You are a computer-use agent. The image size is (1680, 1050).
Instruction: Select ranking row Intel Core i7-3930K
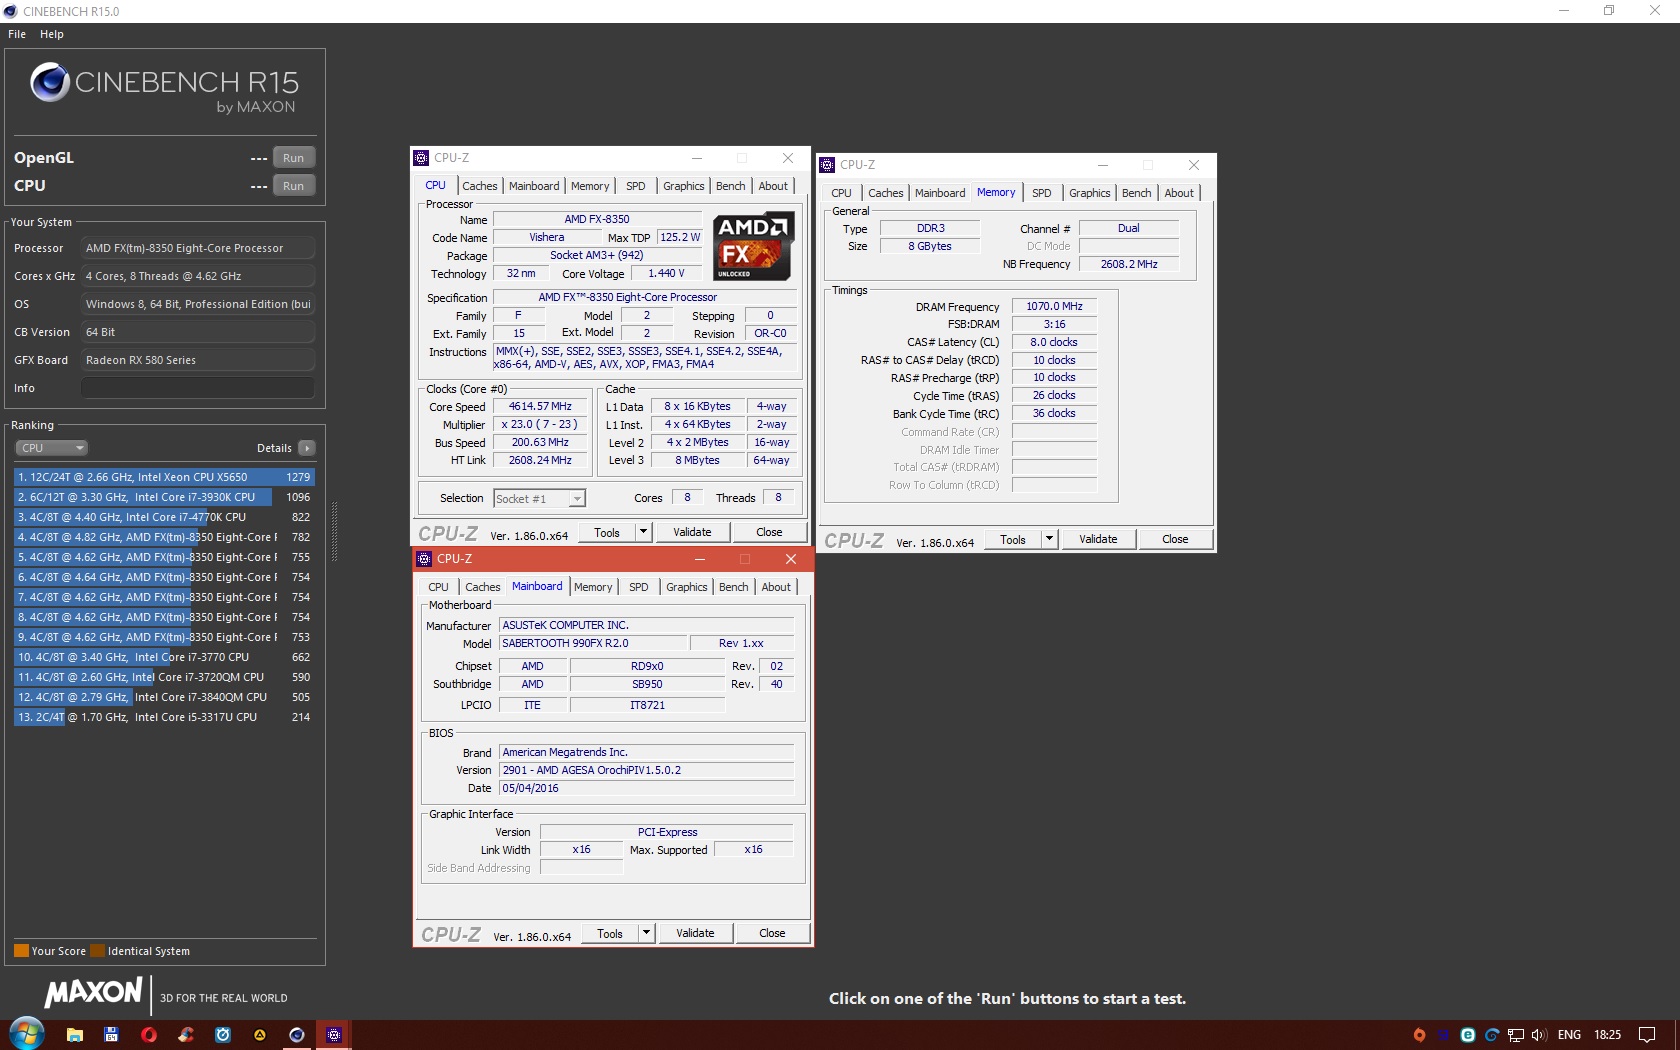pyautogui.click(x=164, y=497)
